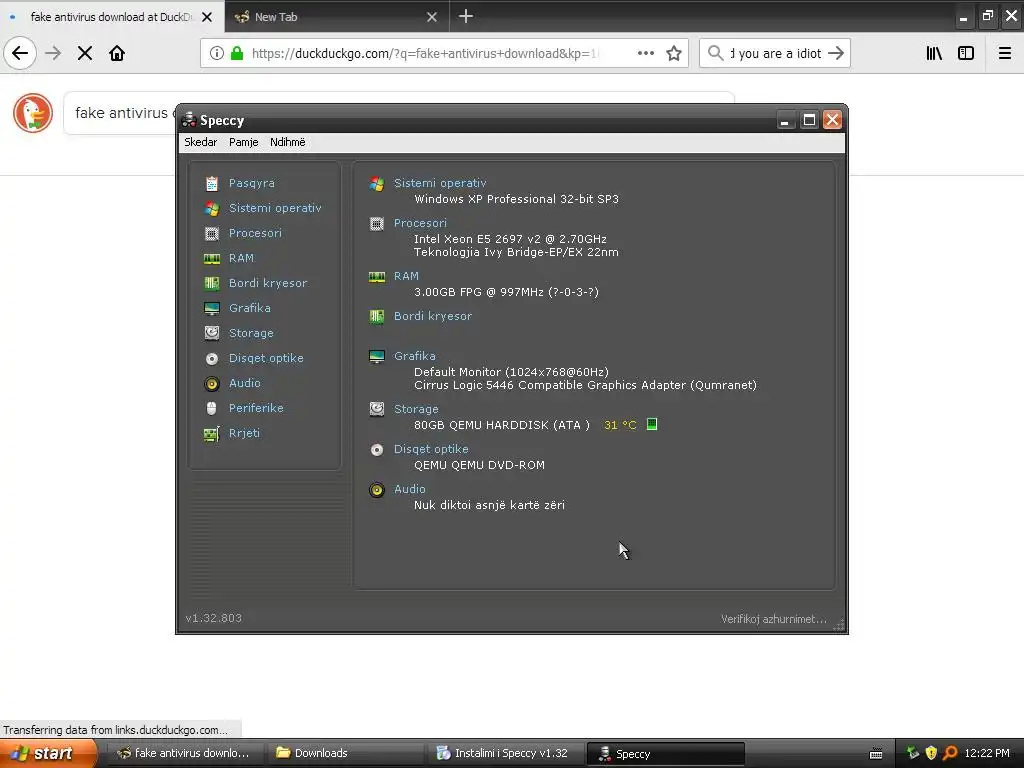Click Intel Xeon E5 2697 v2 text

point(510,239)
